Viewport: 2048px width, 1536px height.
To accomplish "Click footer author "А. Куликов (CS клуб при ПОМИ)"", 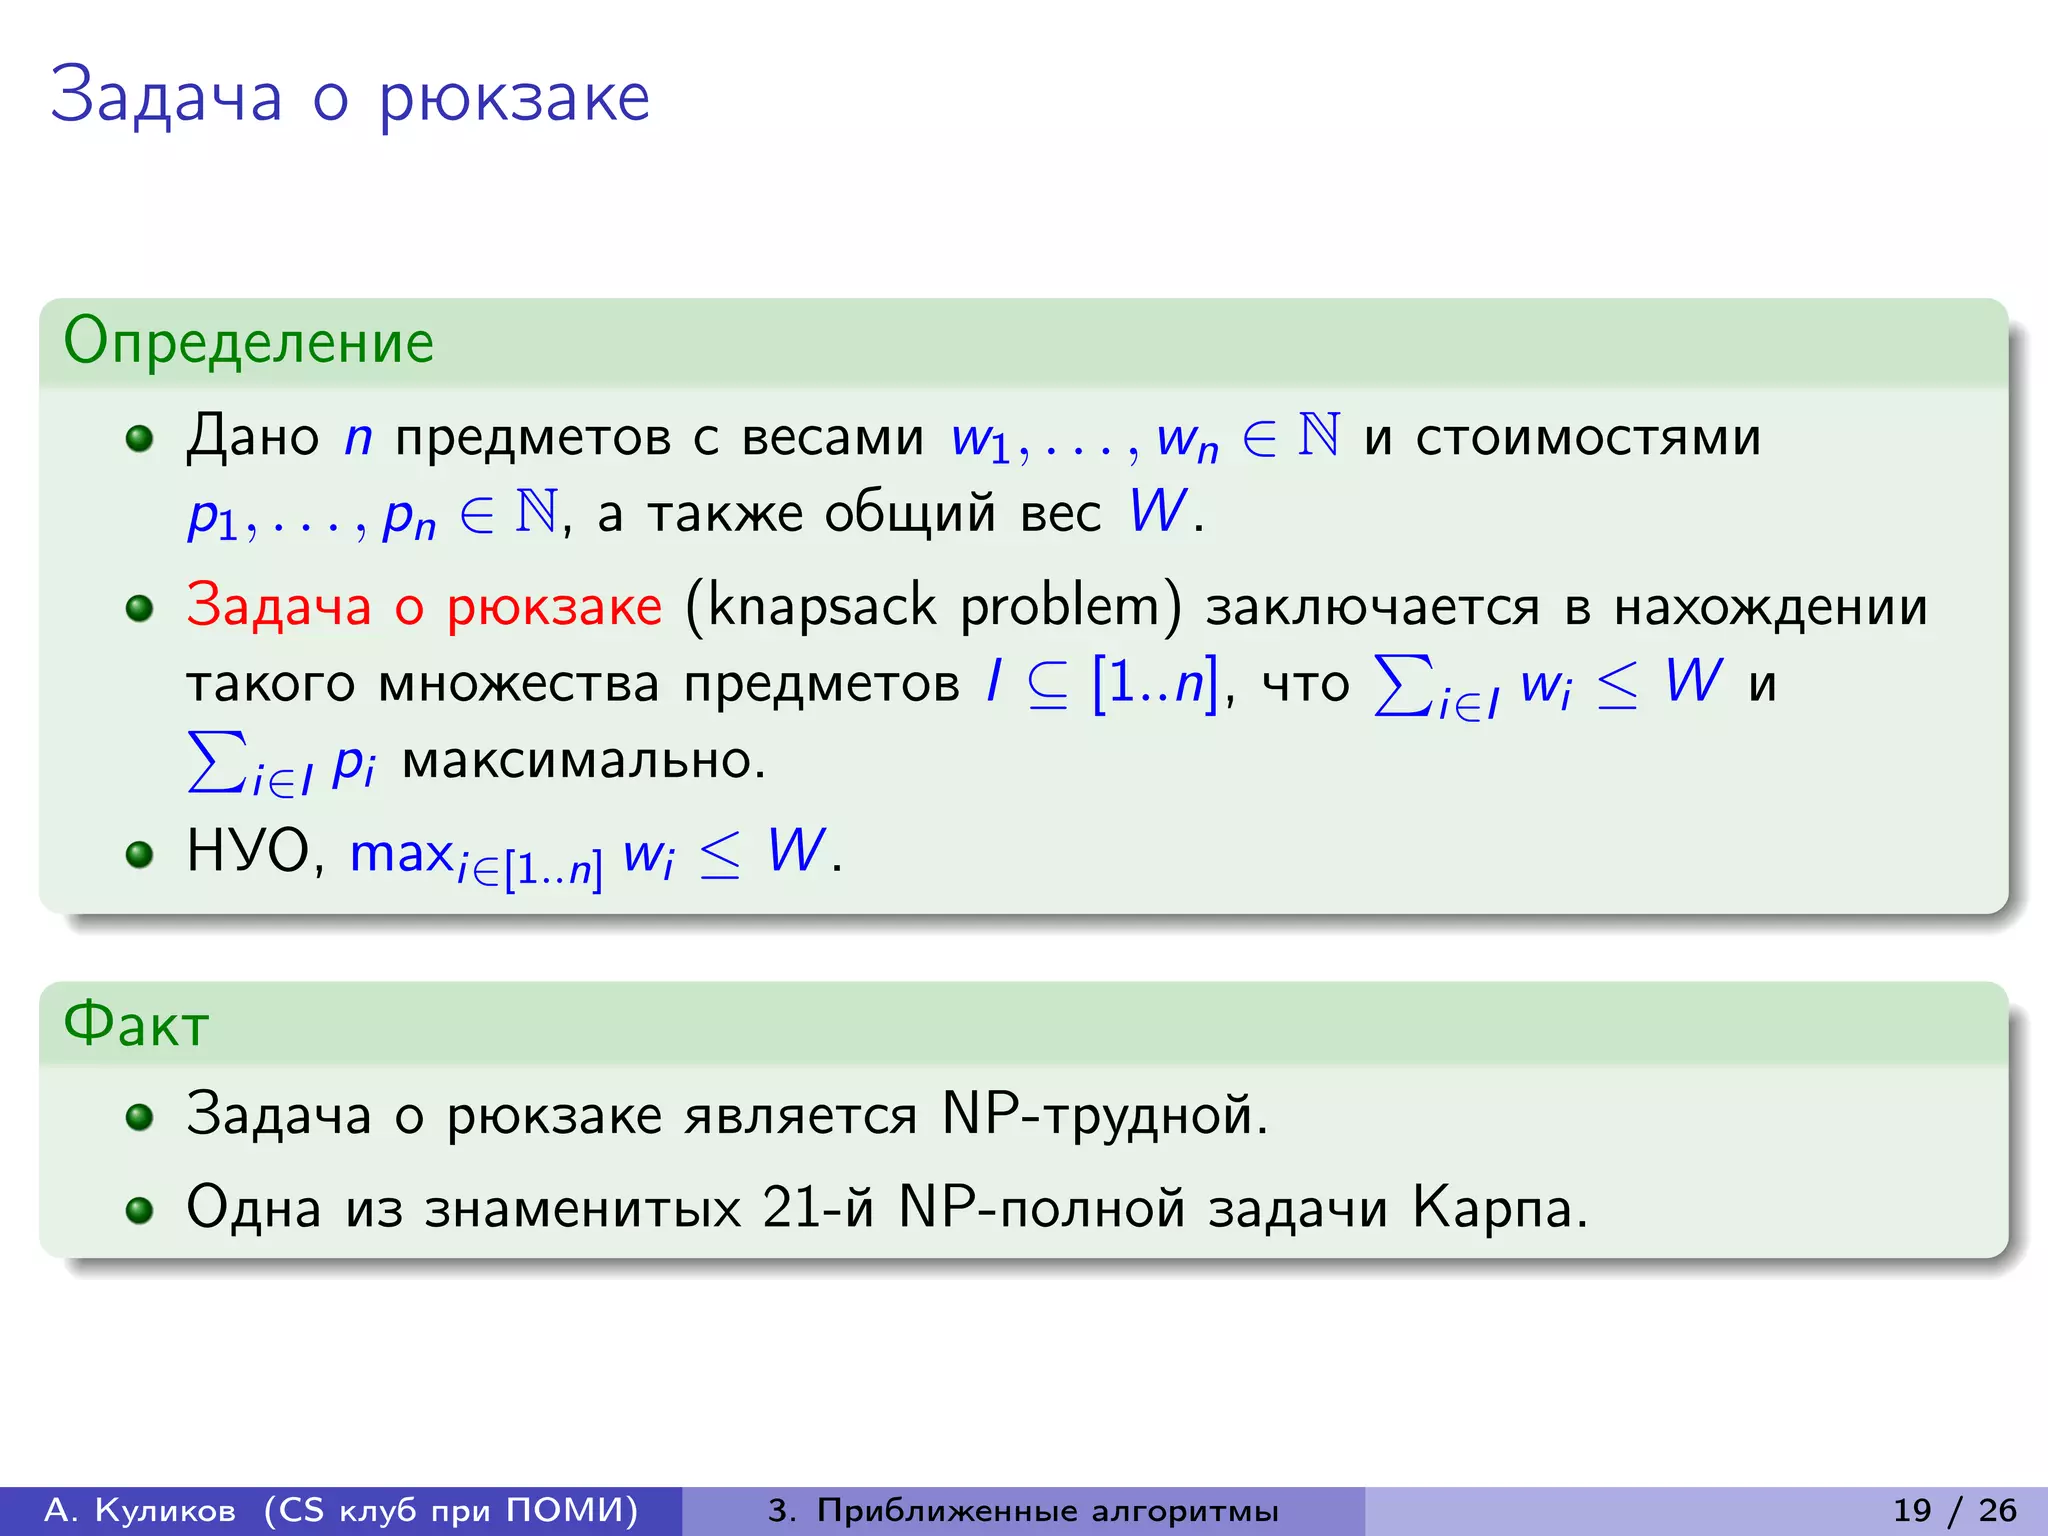I will 341,1510.
